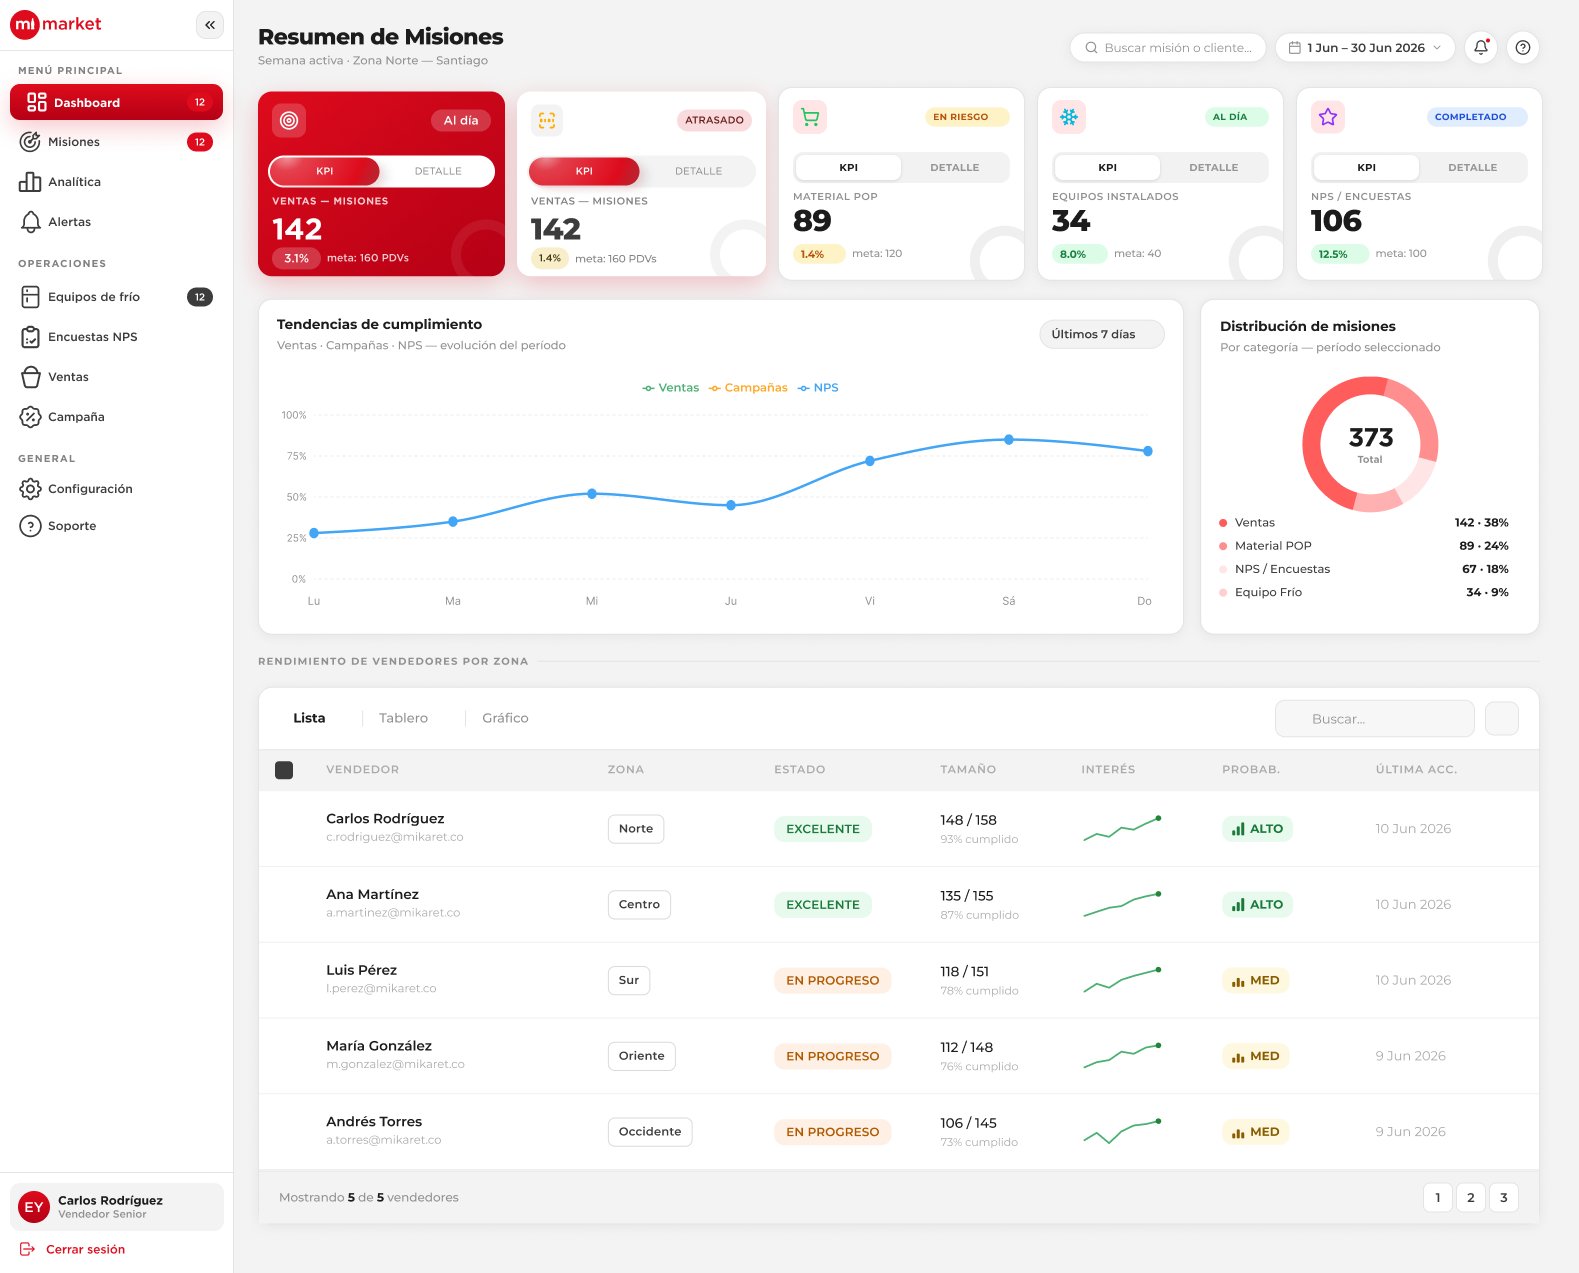Open the help question-mark icon
Viewport: 1579px width, 1273px height.
pyautogui.click(x=1523, y=47)
